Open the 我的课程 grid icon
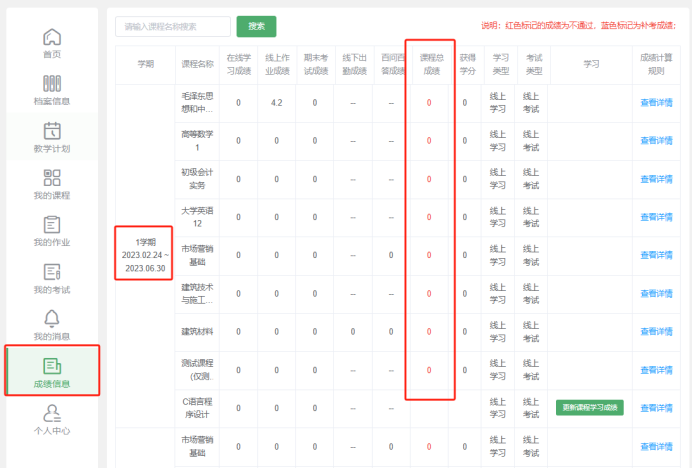The width and height of the screenshot is (692, 469). click(x=52, y=178)
